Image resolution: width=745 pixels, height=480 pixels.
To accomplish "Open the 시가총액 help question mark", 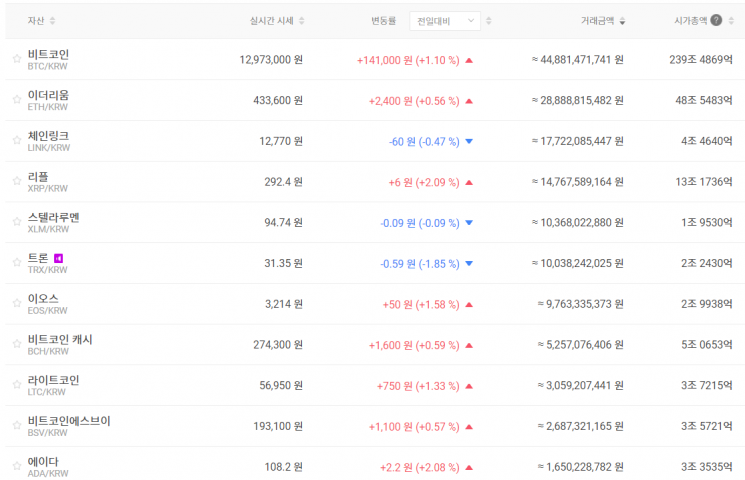I will point(716,20).
